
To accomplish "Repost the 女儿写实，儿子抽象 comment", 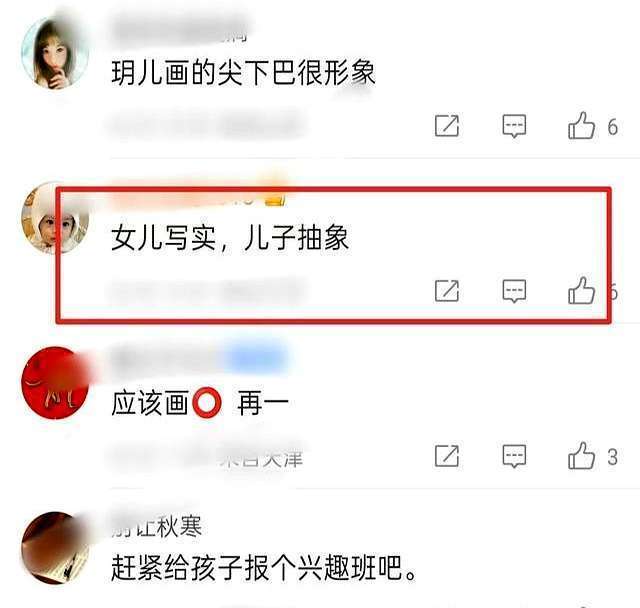I will tap(447, 291).
